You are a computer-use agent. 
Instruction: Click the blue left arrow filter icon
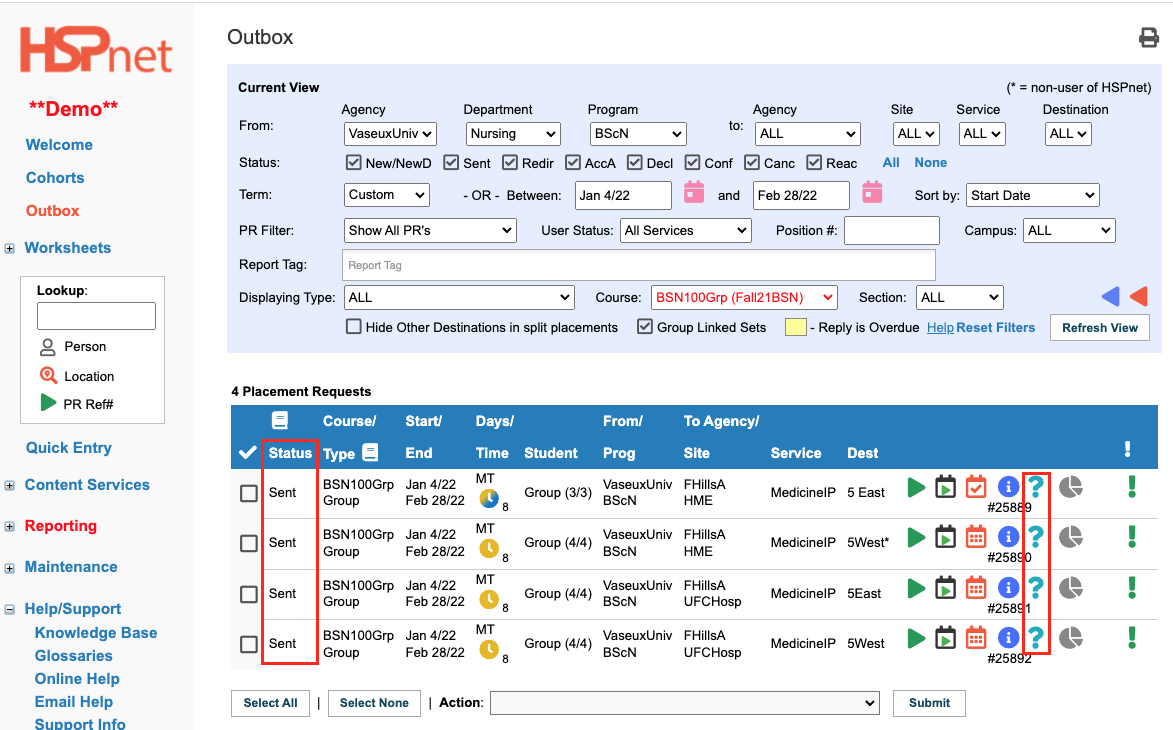(x=1111, y=296)
